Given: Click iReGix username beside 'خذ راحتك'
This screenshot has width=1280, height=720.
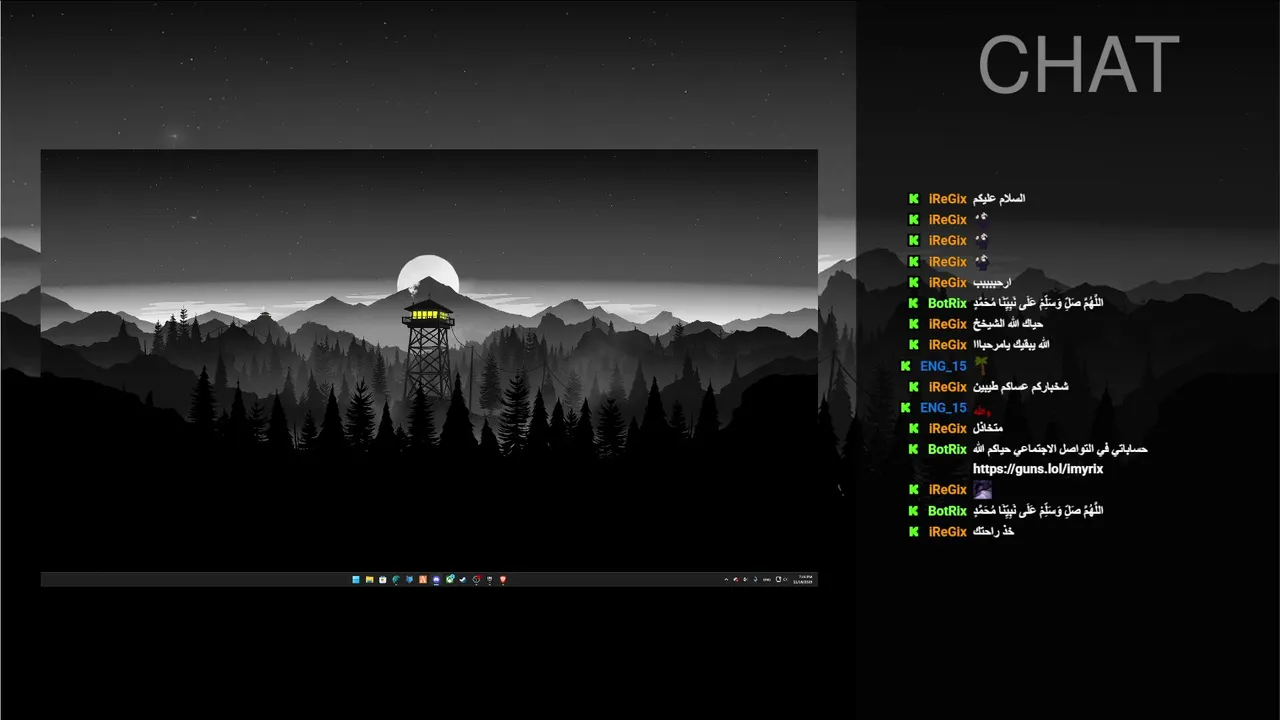Looking at the screenshot, I should click(x=947, y=532).
